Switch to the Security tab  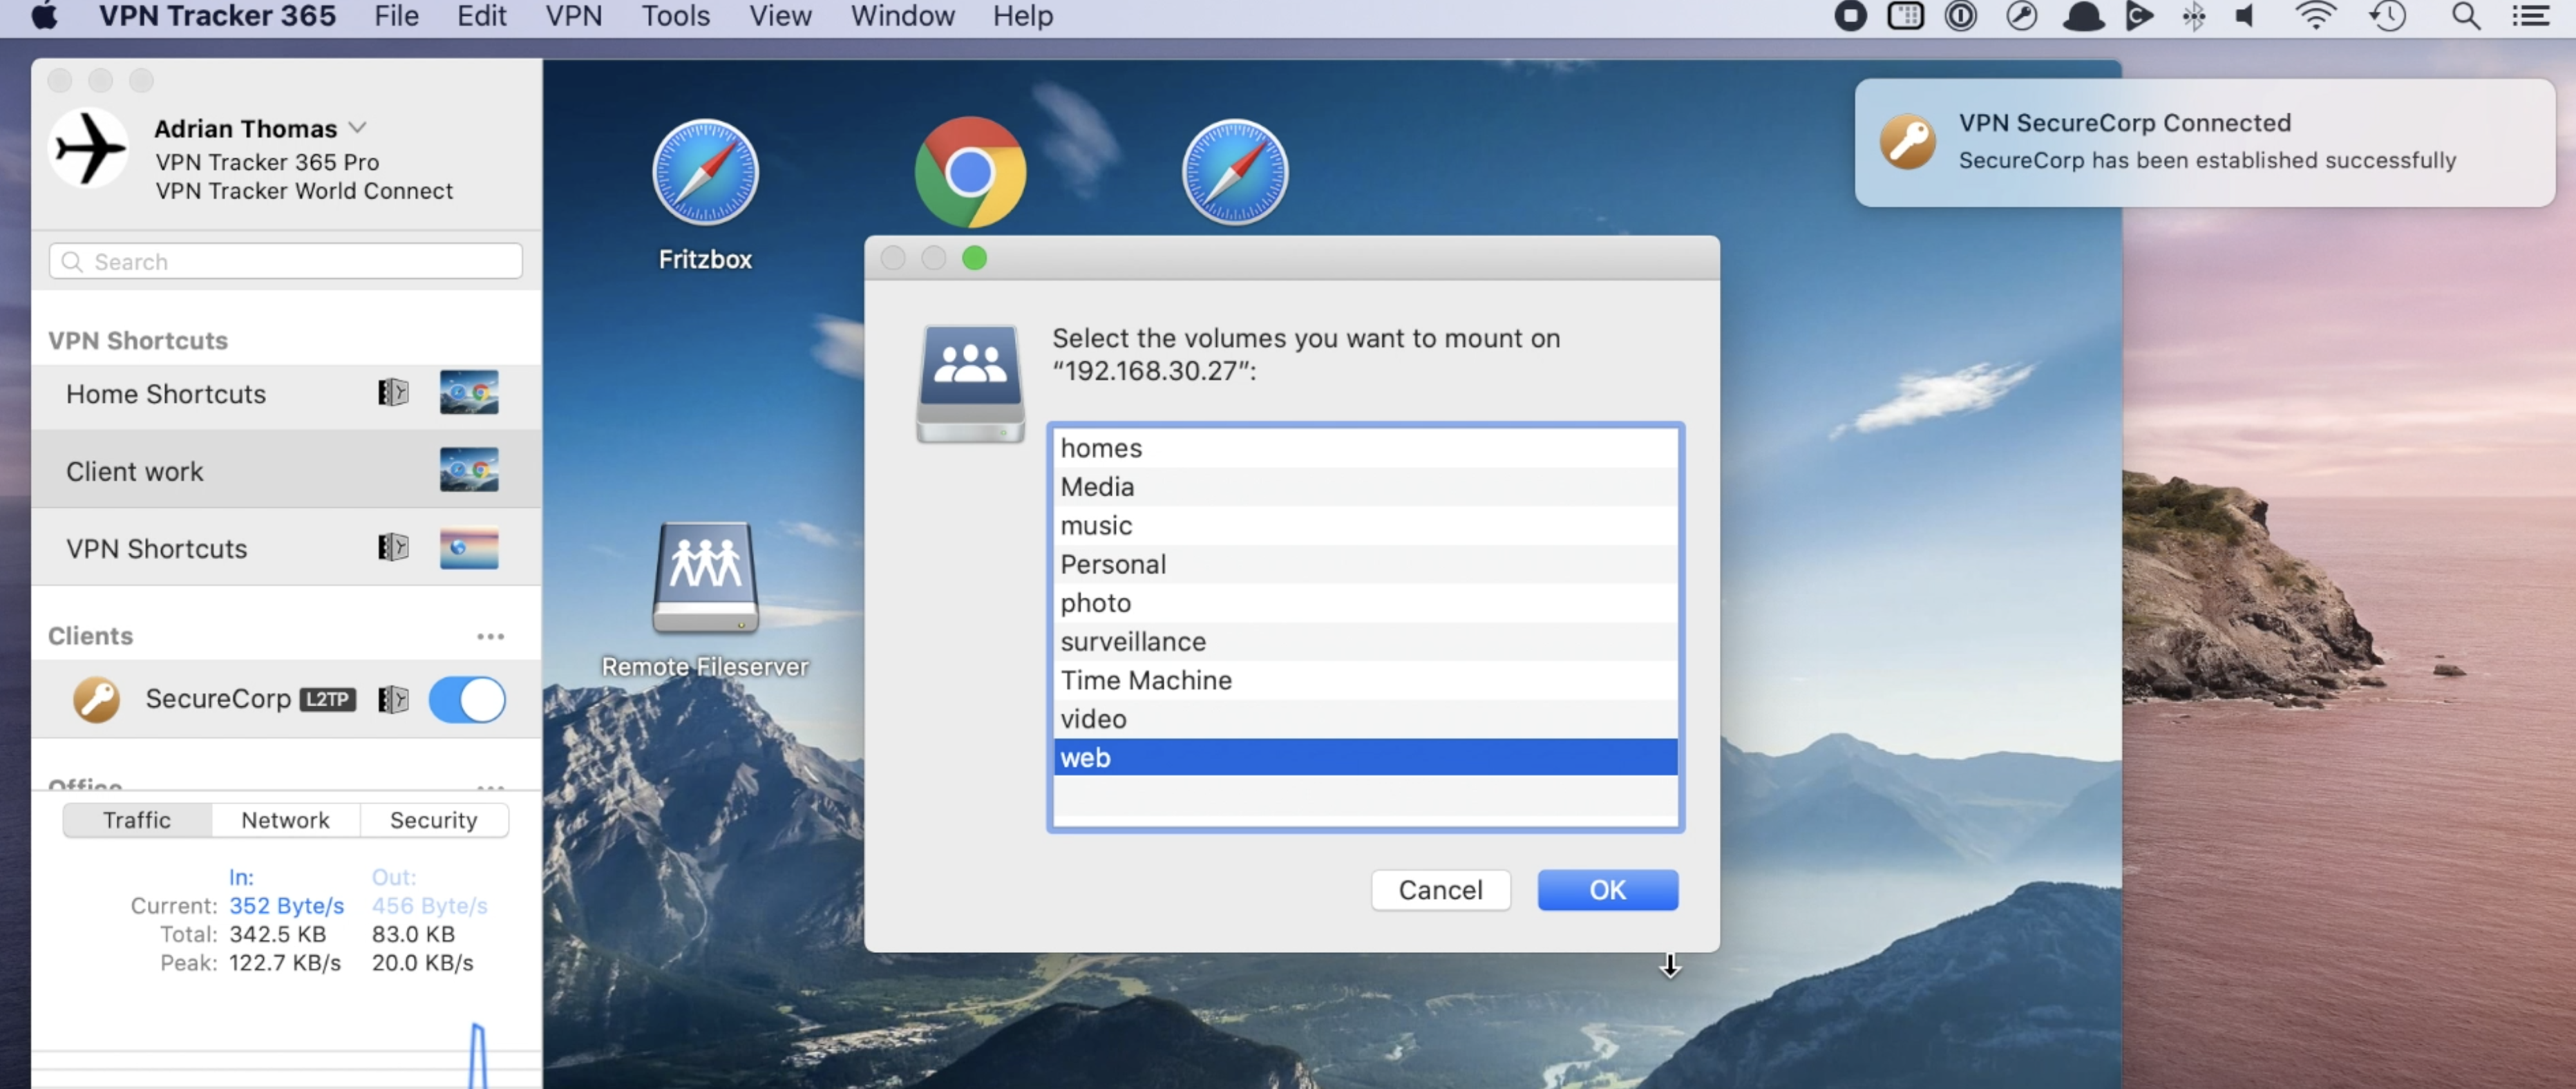pos(433,820)
